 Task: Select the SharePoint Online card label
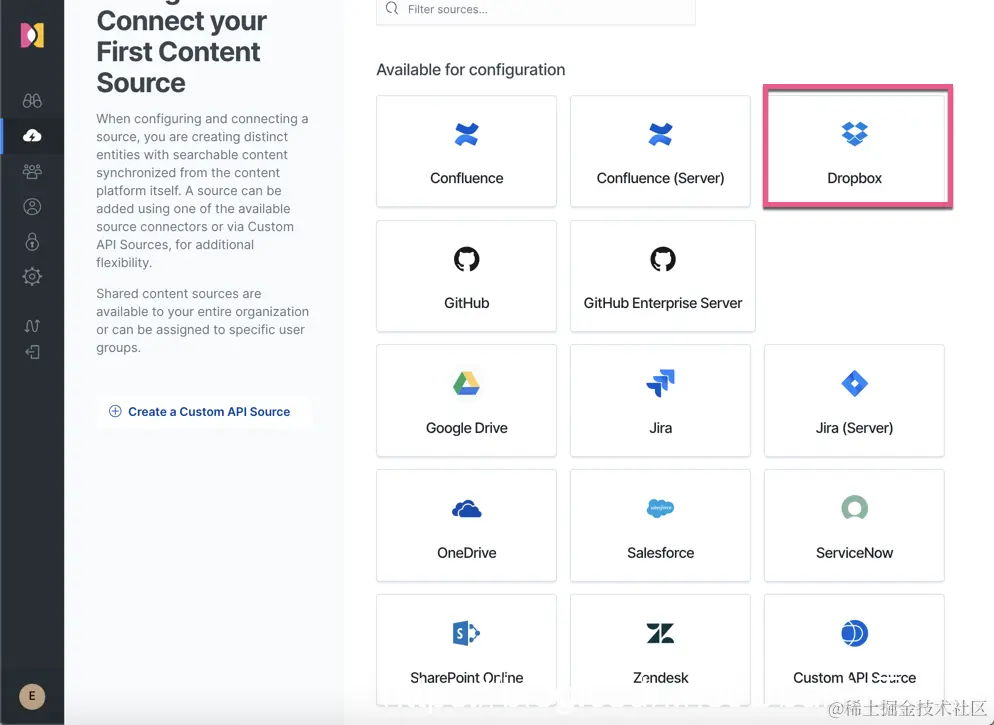click(467, 677)
